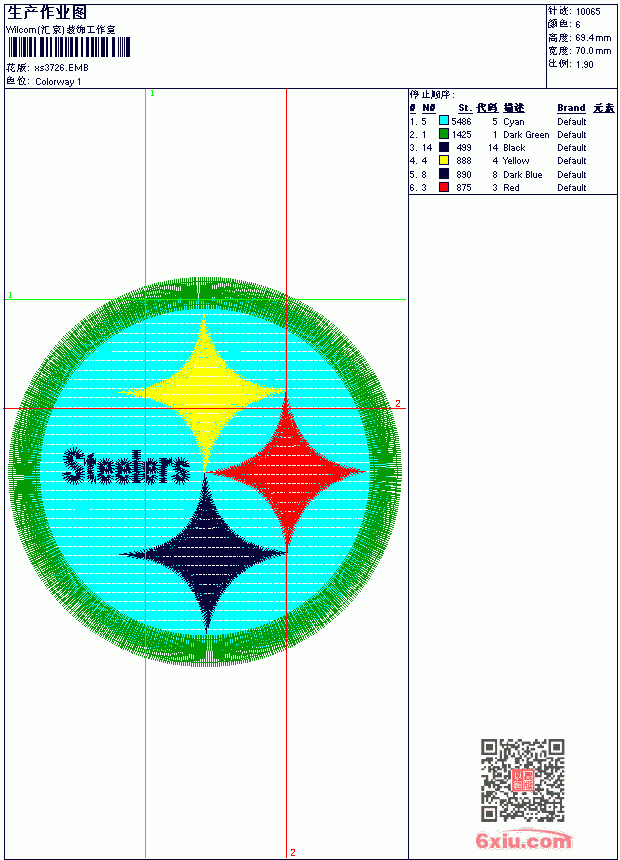This screenshot has height=860, width=620.
Task: Click the stitch value 890
Action: (464, 175)
